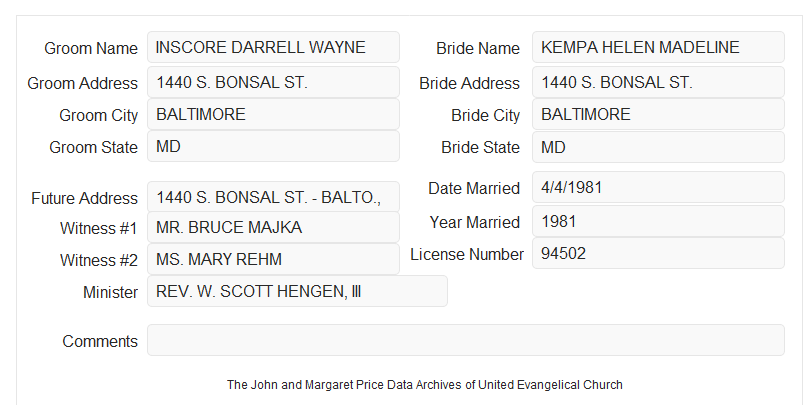Click the Date Married field
The image size is (805, 405).
(658, 187)
